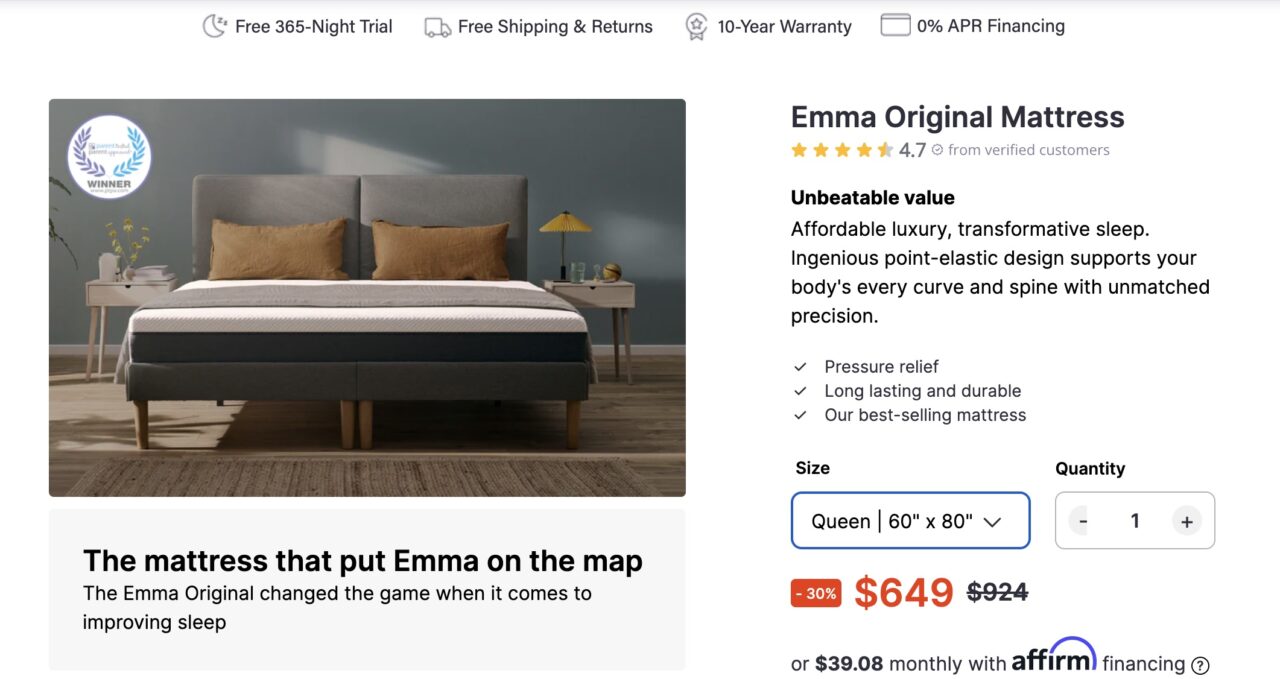Click the Our best-selling mattress checkmark

point(800,415)
